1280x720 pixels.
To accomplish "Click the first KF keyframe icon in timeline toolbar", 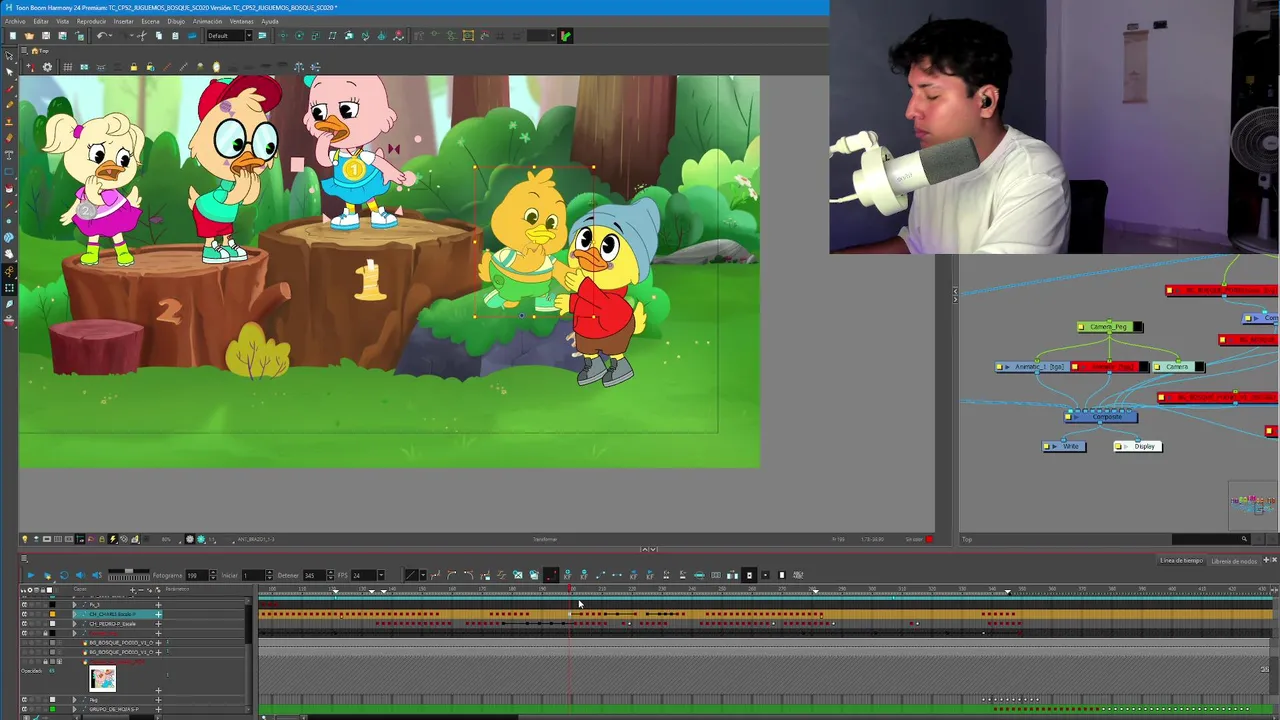I will point(567,575).
